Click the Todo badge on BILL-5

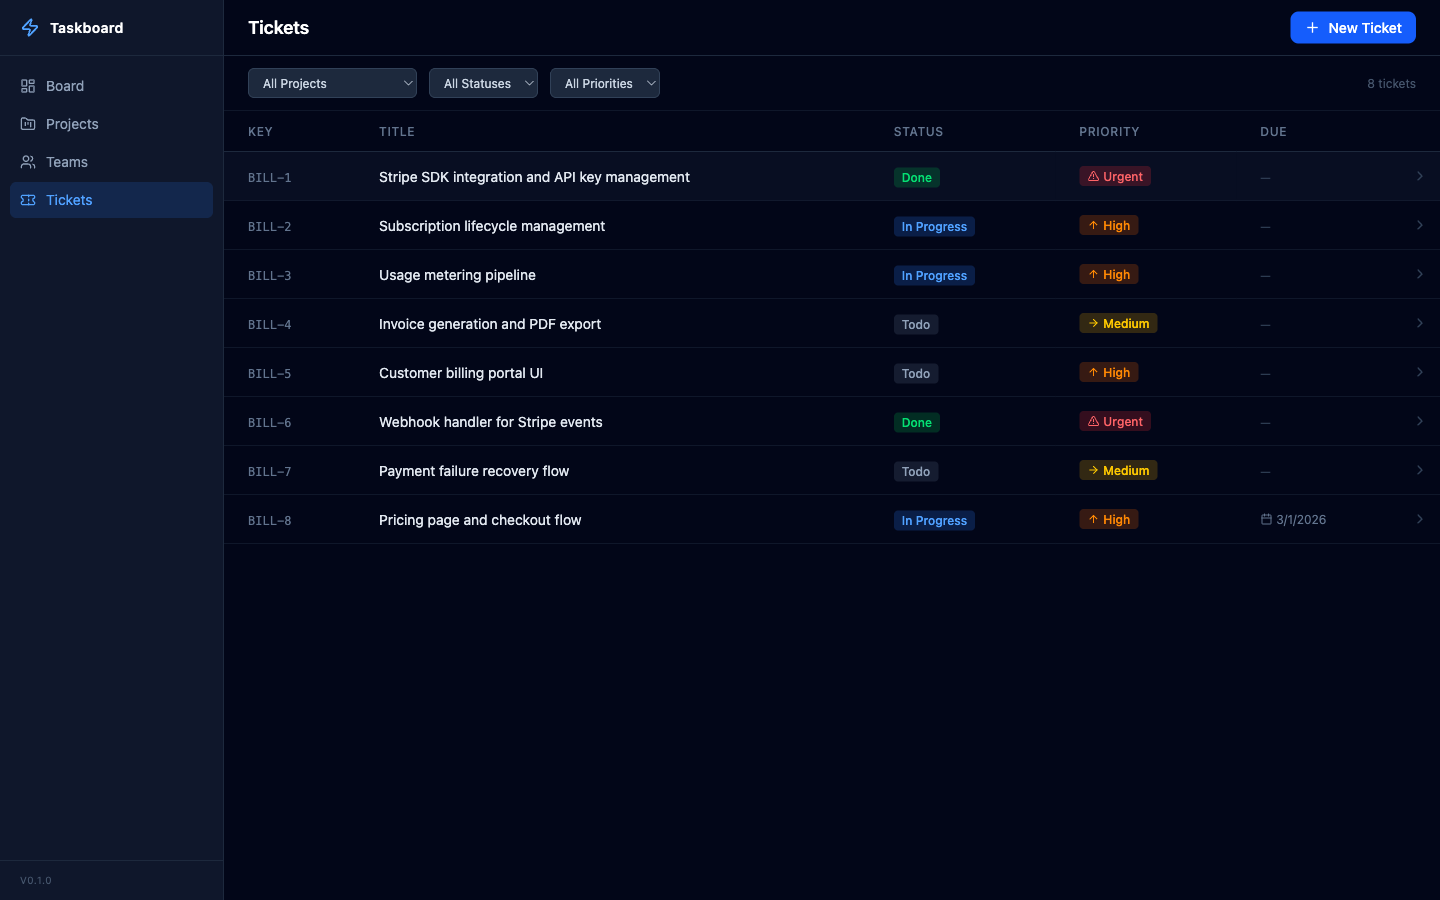[x=916, y=373]
